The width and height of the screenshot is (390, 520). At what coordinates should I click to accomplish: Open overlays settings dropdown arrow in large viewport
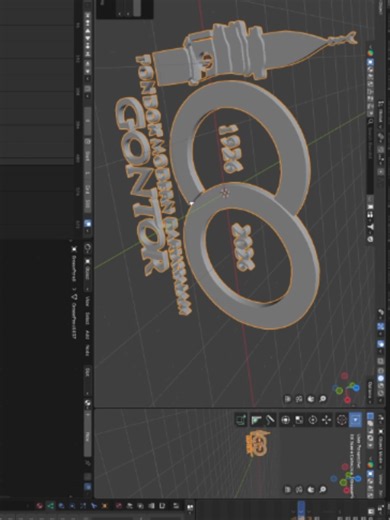(x=381, y=351)
